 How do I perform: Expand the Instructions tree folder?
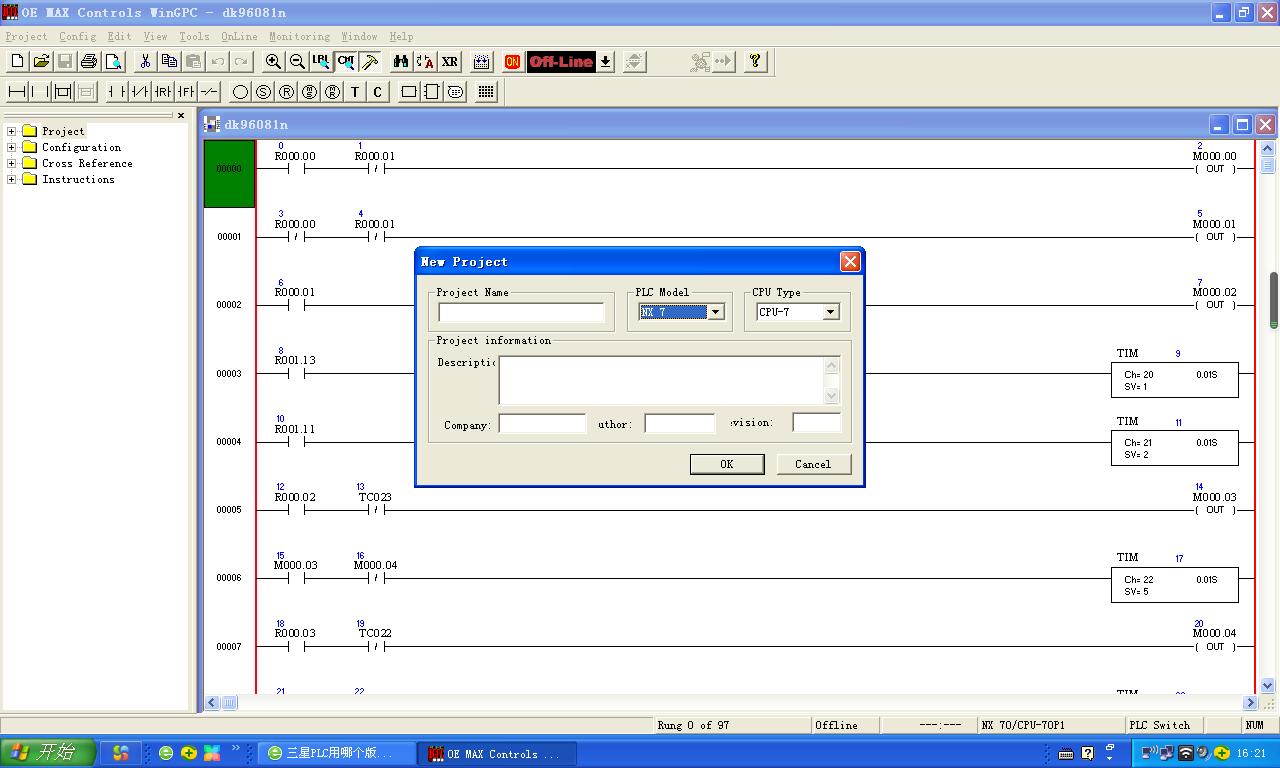pos(12,179)
